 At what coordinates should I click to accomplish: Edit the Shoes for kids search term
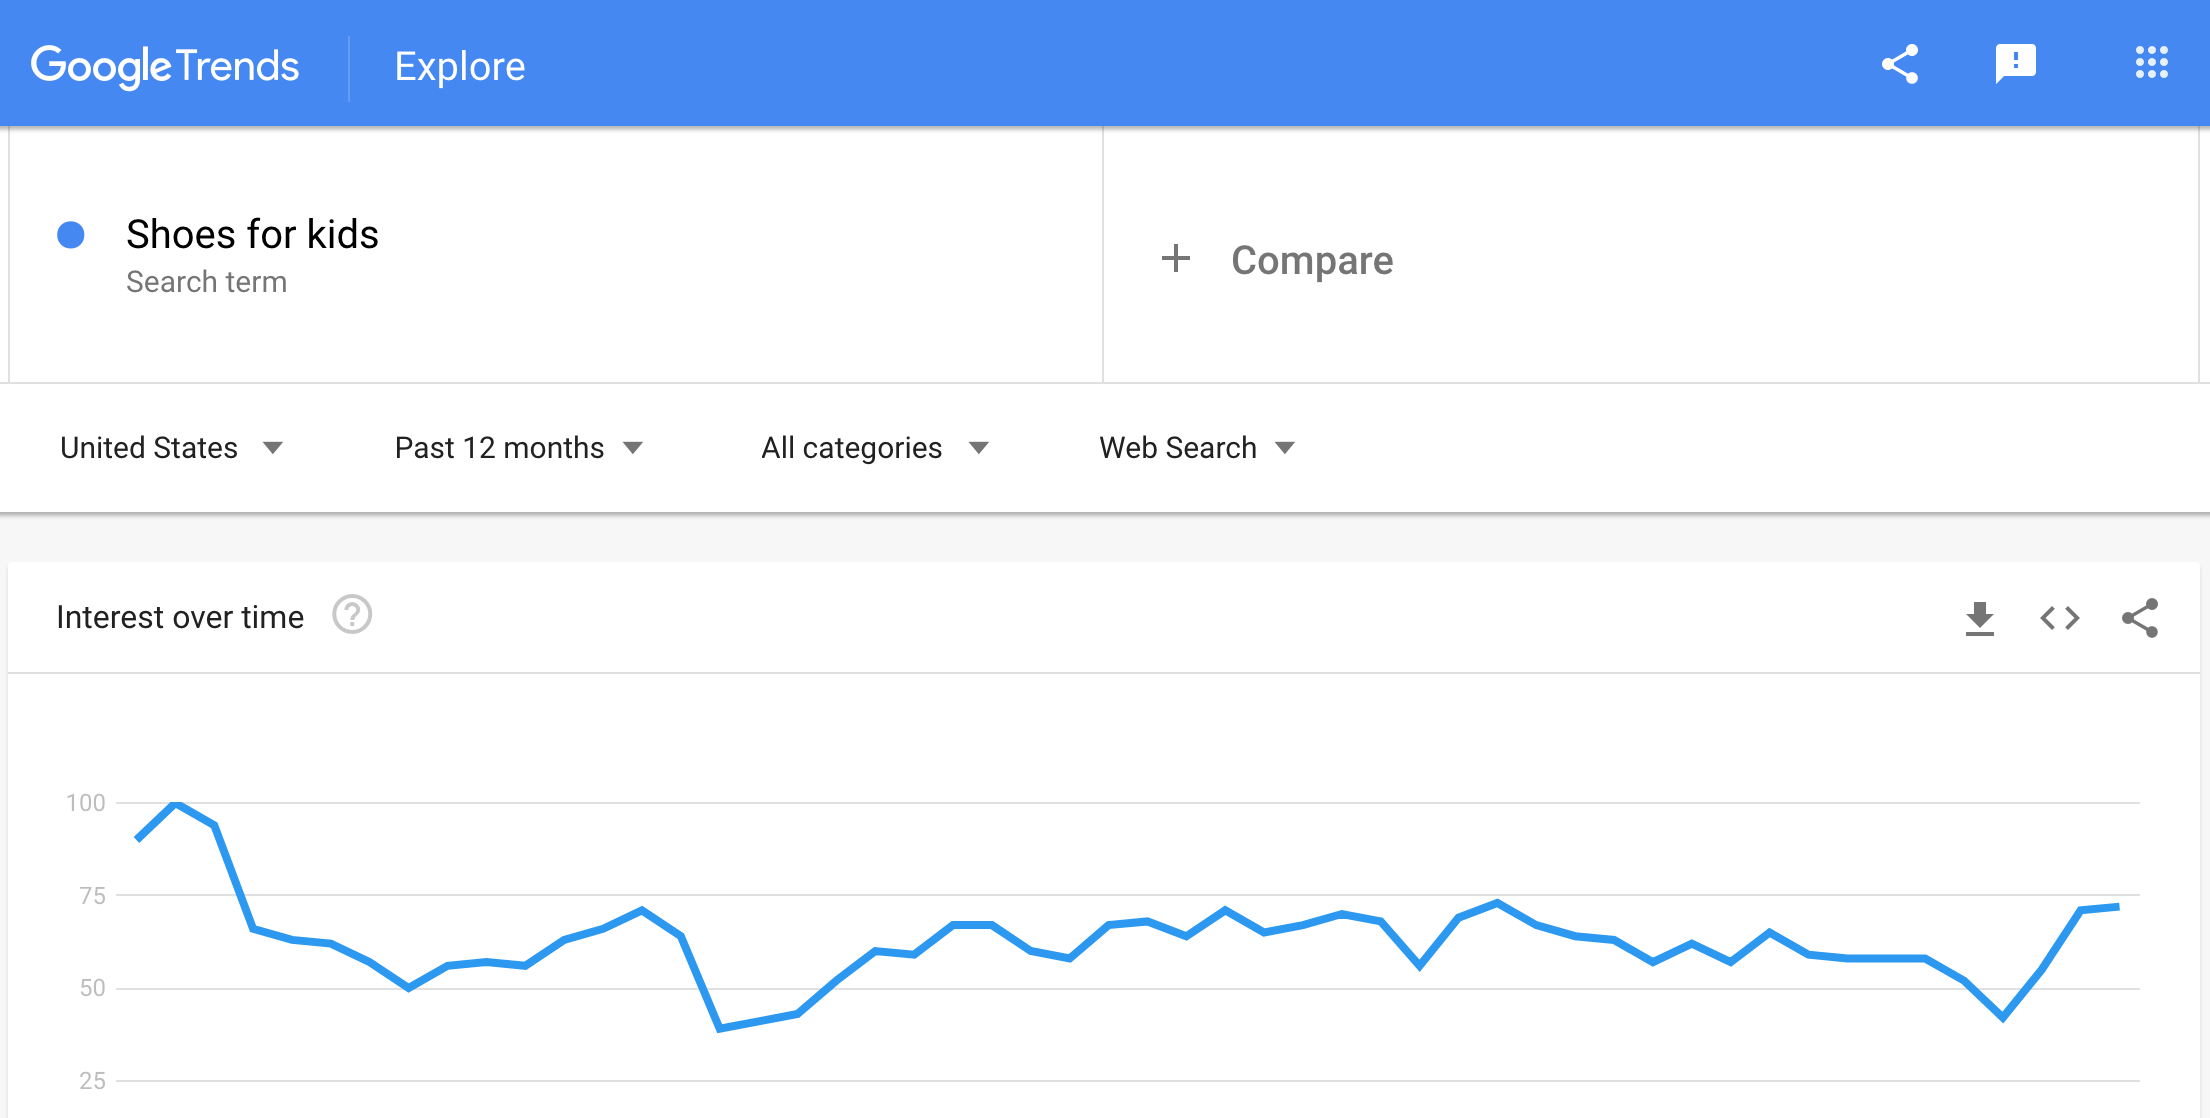pos(252,235)
